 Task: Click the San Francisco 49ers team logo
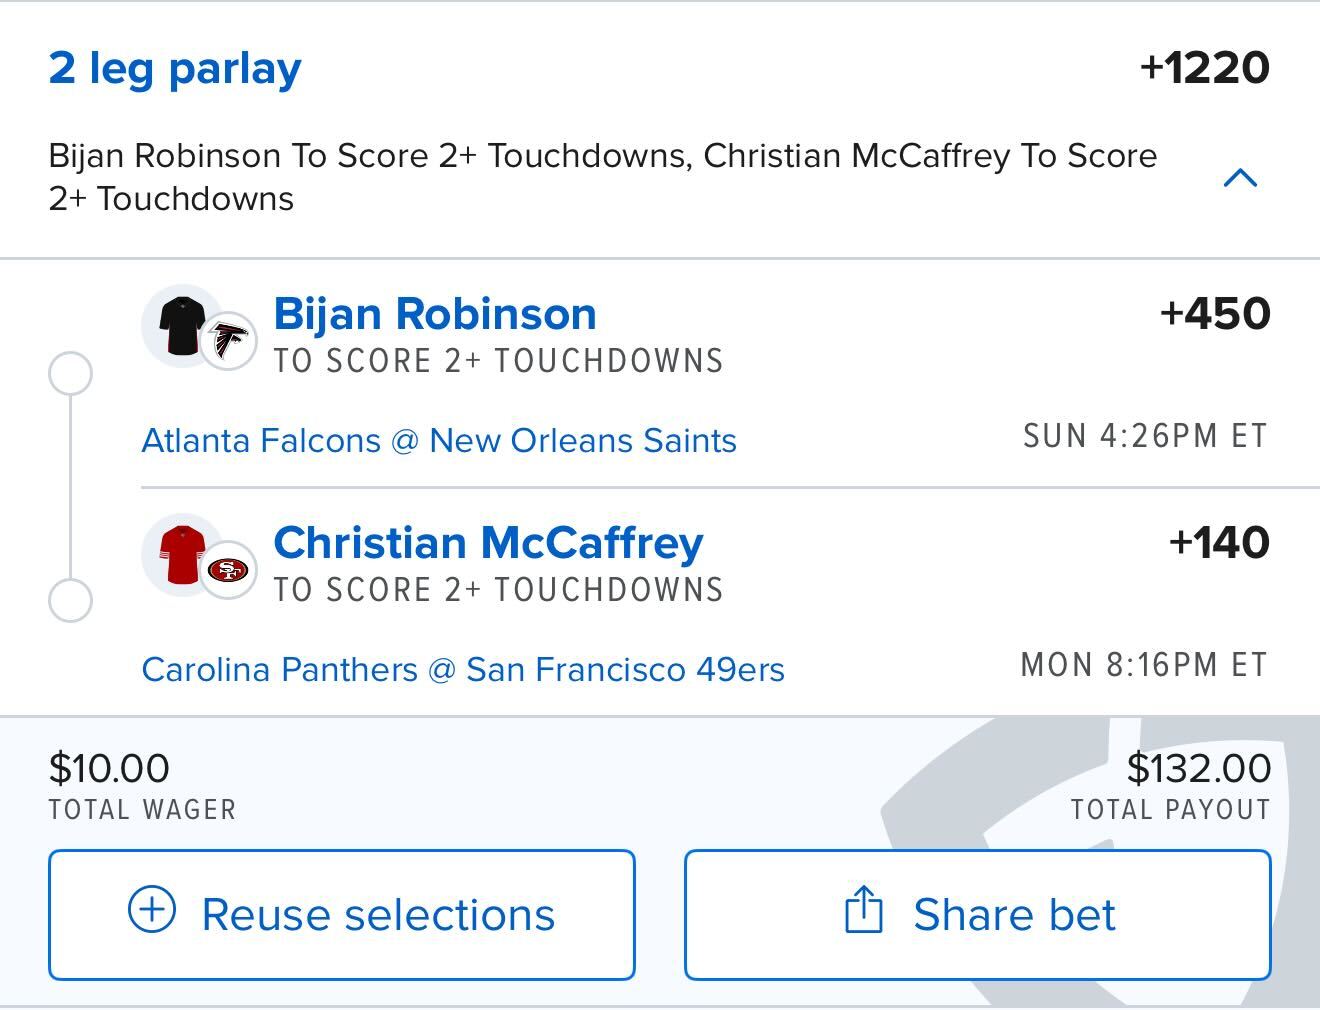click(x=229, y=570)
